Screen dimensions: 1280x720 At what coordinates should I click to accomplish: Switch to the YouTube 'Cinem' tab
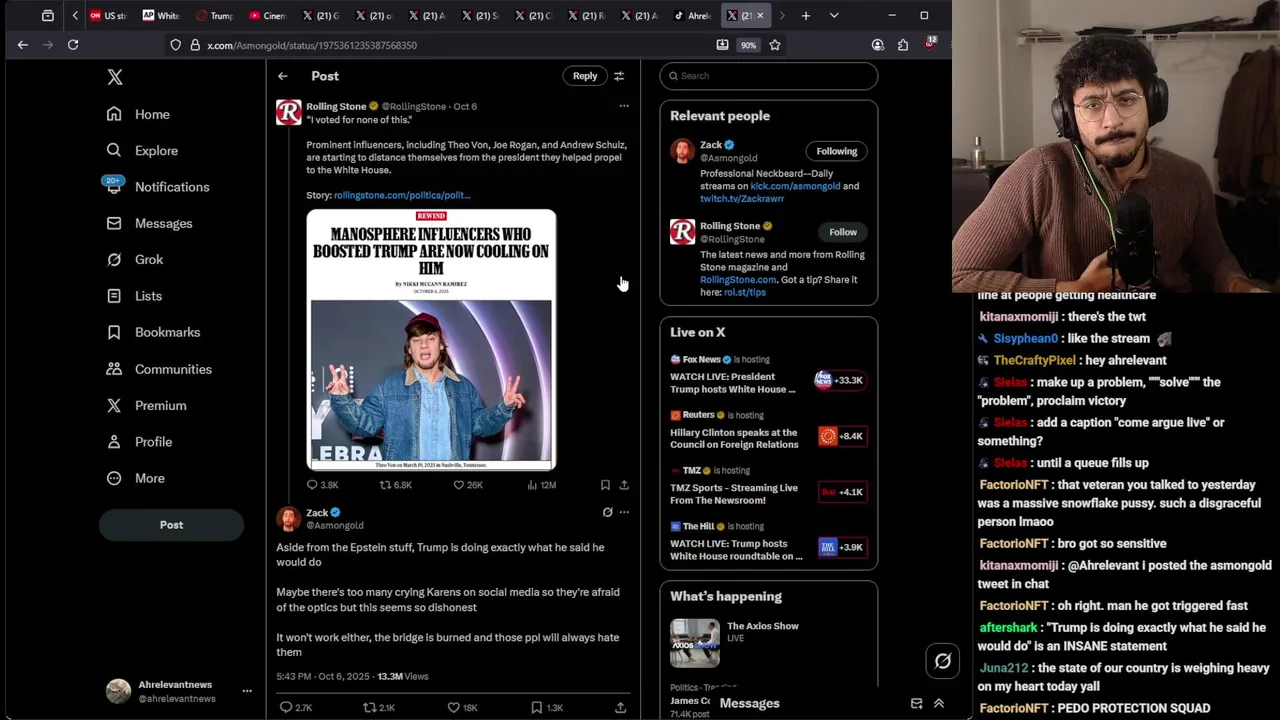[267, 16]
